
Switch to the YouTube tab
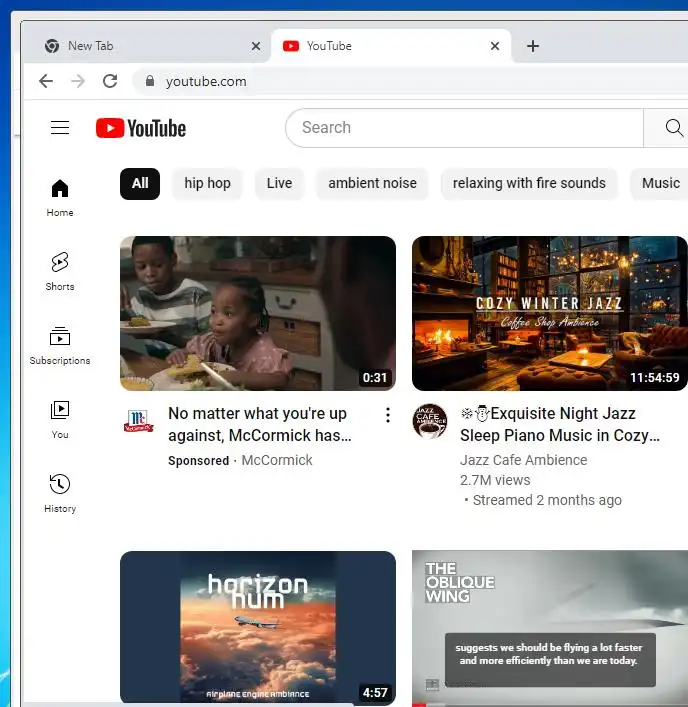pyautogui.click(x=391, y=46)
